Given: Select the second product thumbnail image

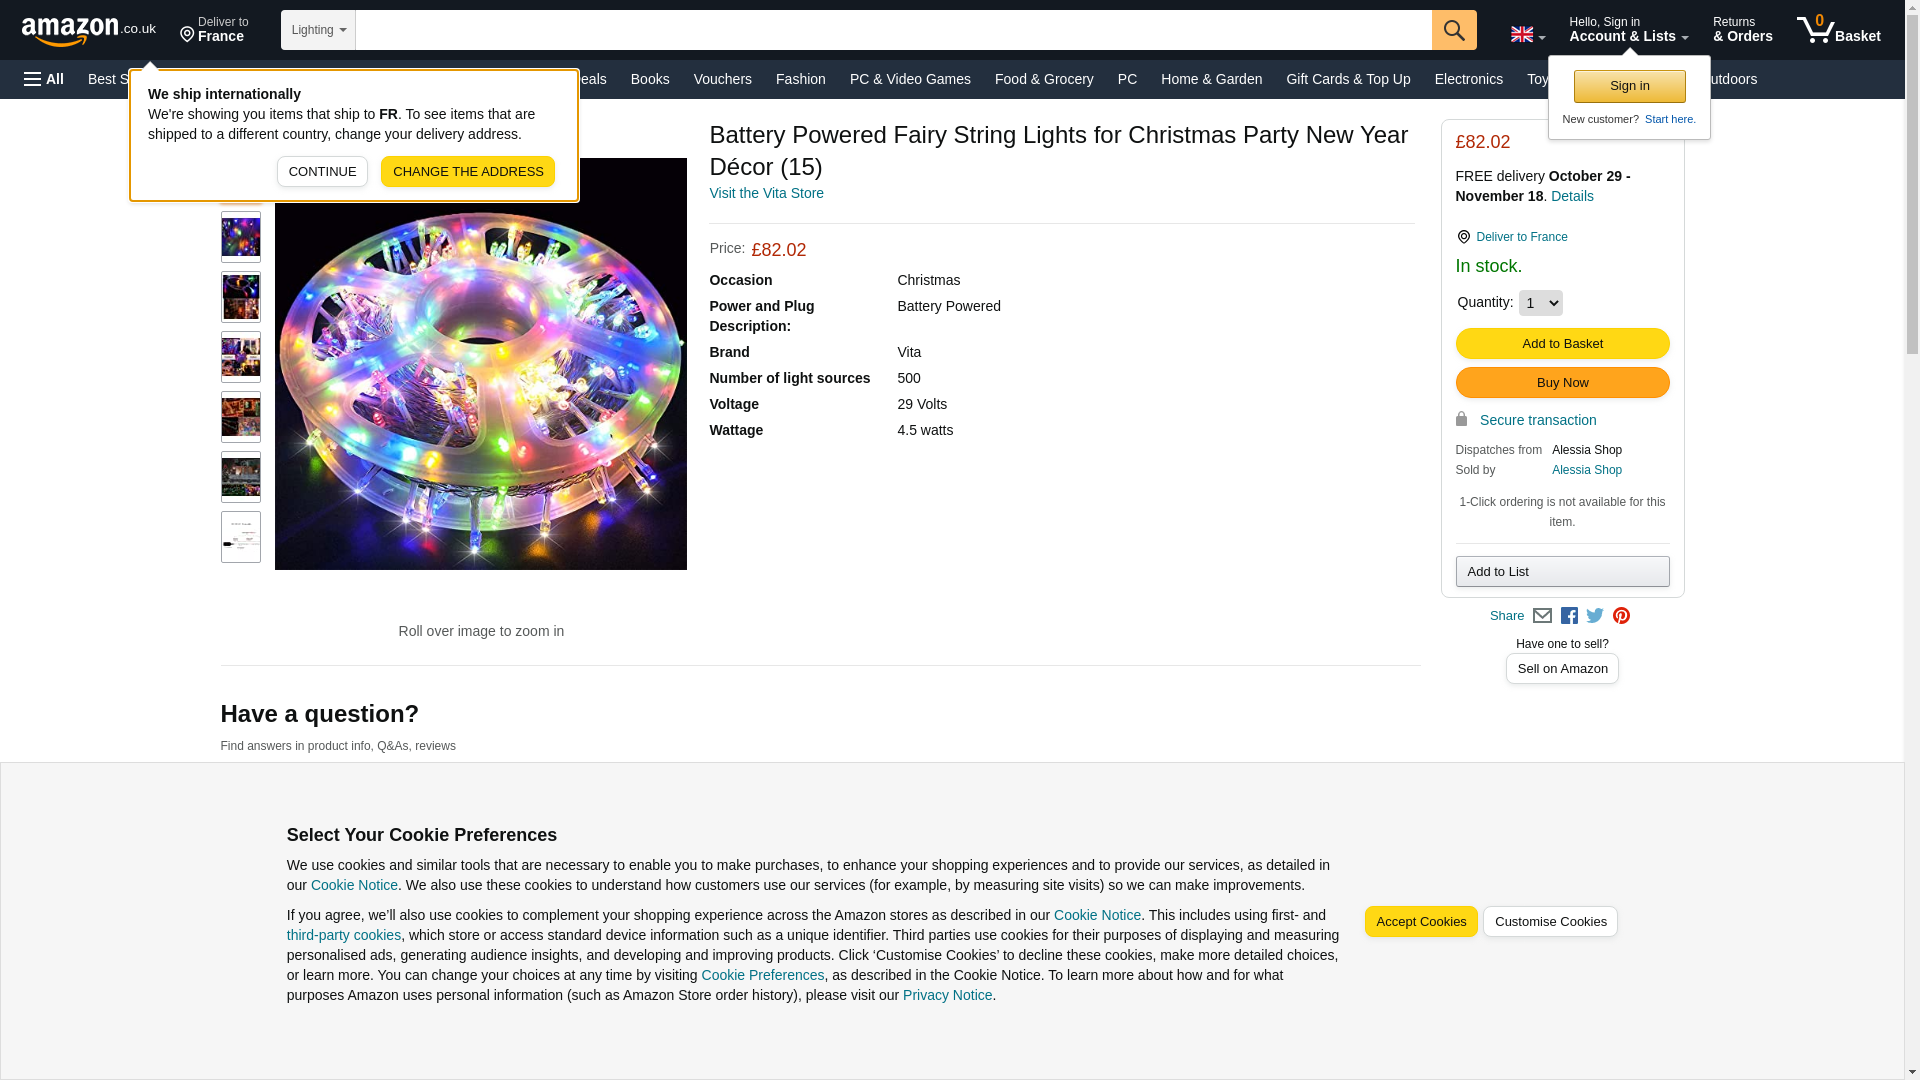Looking at the screenshot, I should click(241, 237).
